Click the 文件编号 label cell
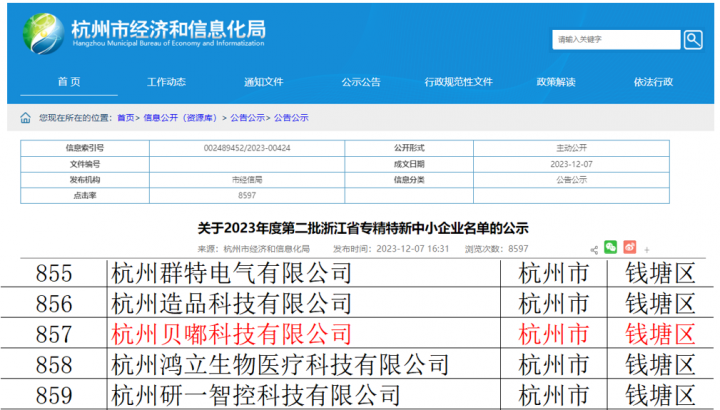This screenshot has width=720, height=410. (85, 164)
